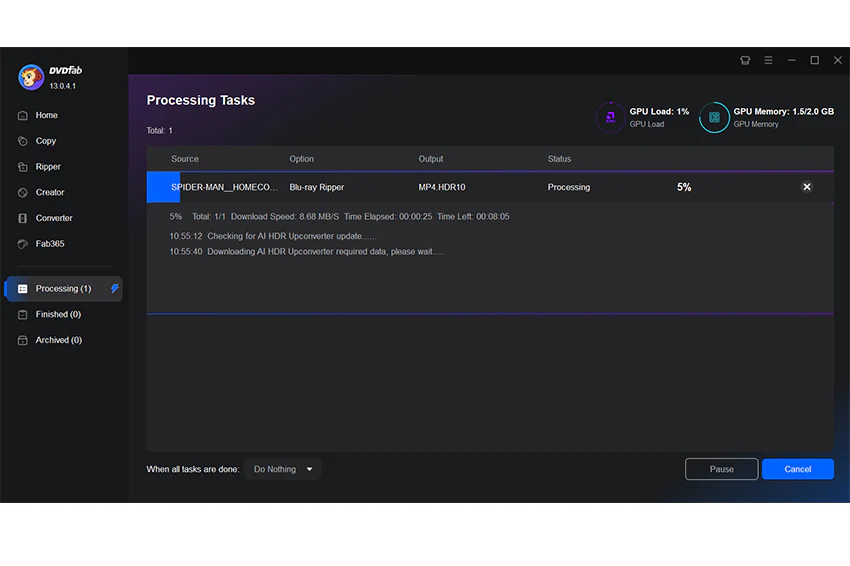Click the DVDFab logo avatar
The width and height of the screenshot is (850, 566).
pyautogui.click(x=31, y=77)
